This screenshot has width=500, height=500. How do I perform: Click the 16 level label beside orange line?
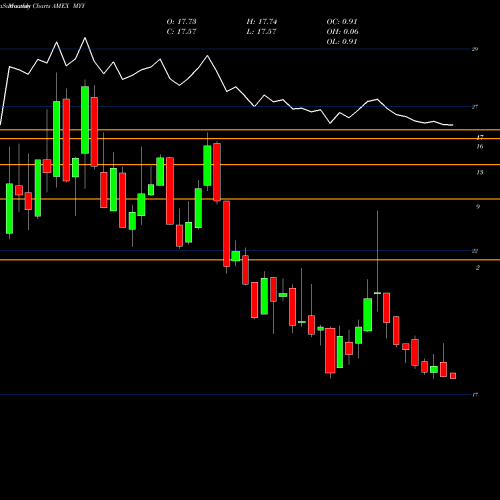[x=480, y=147]
